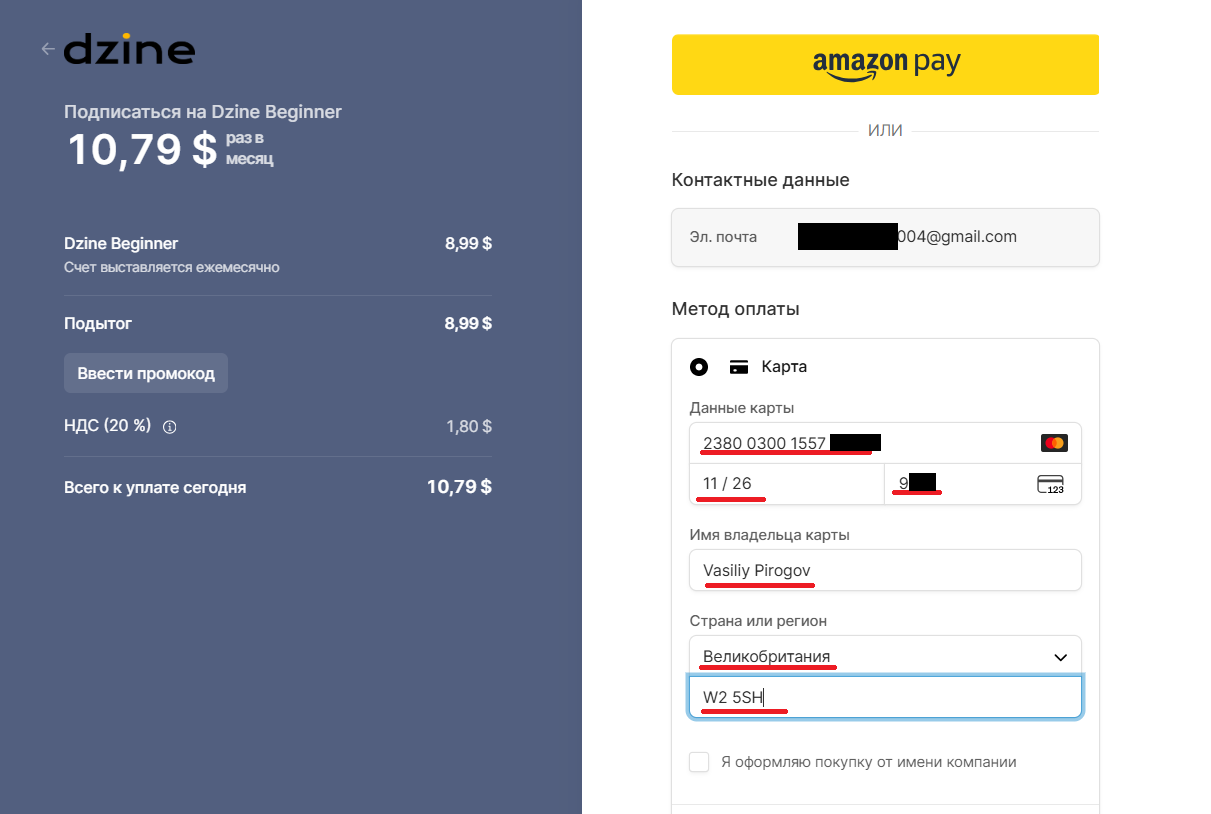This screenshot has height=814, width=1211.
Task: Click the back arrow beside dzine logo
Action: [x=47, y=49]
